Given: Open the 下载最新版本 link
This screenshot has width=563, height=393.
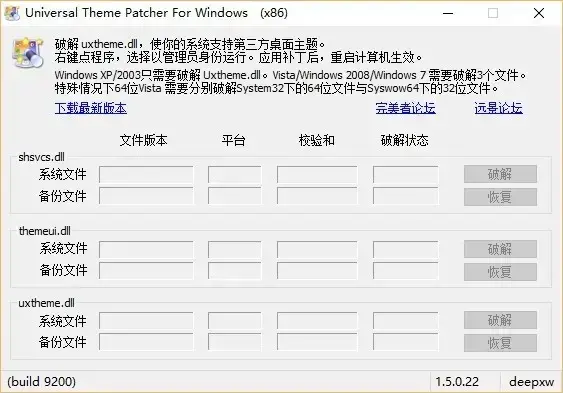Looking at the screenshot, I should [91, 108].
